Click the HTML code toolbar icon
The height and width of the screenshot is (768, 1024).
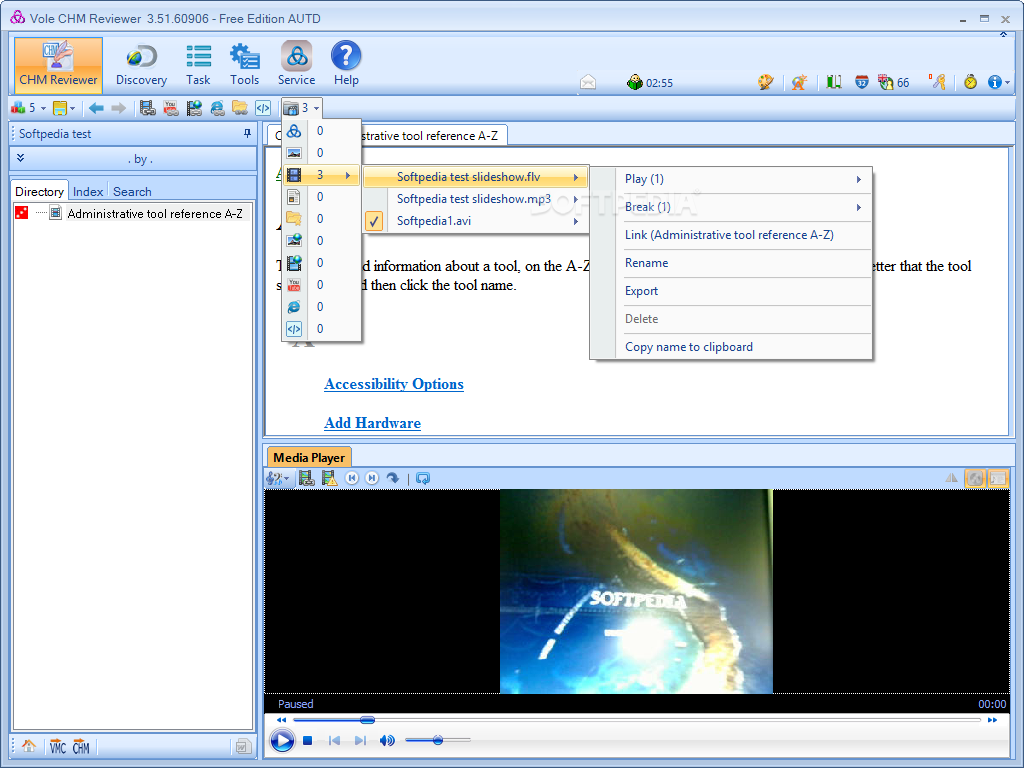pos(263,108)
